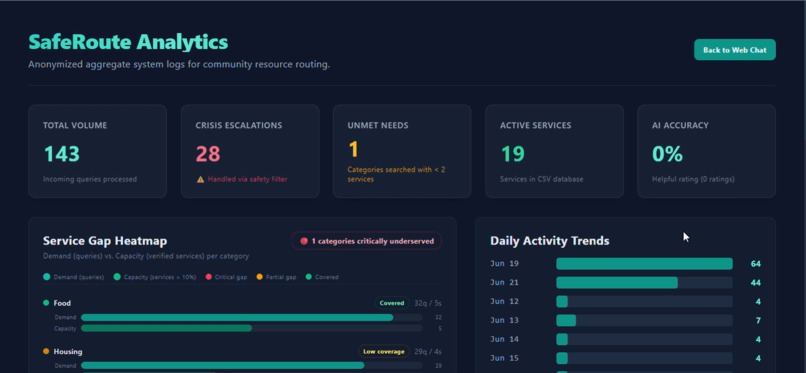The width and height of the screenshot is (806, 373).
Task: Click the Active Services value 19
Action: tap(512, 154)
